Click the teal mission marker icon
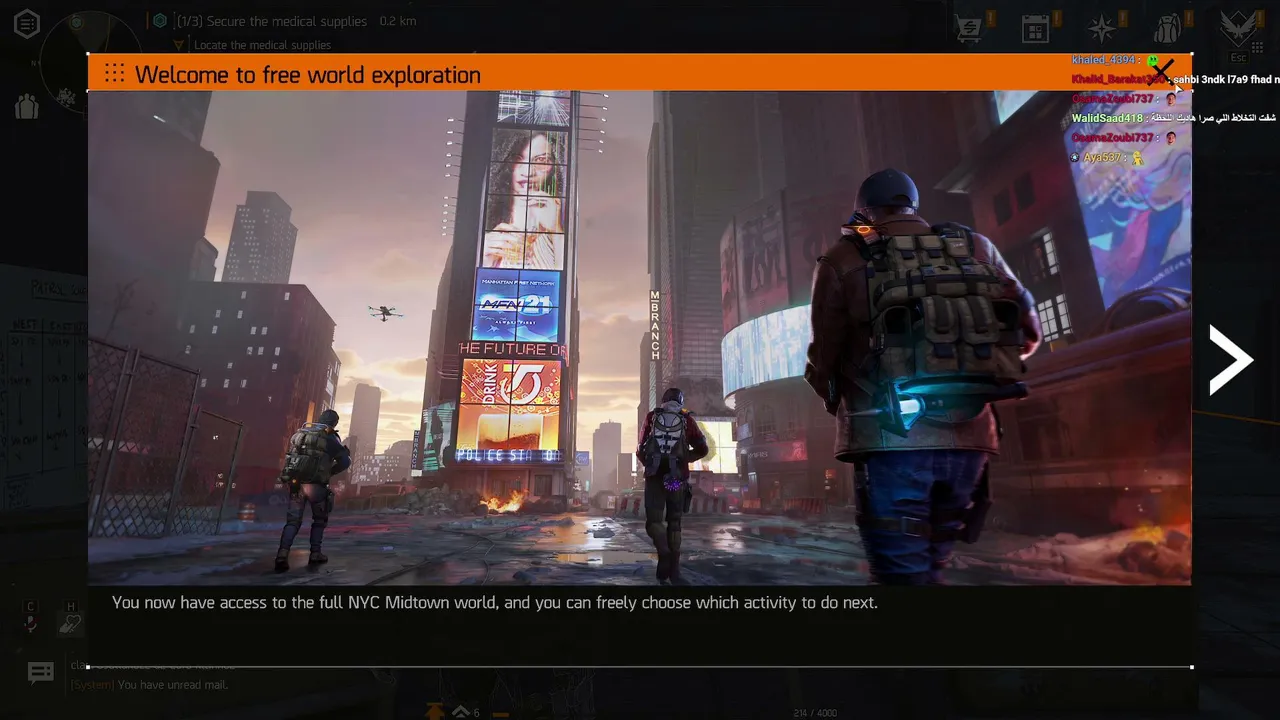This screenshot has height=720, width=1280. pos(159,21)
